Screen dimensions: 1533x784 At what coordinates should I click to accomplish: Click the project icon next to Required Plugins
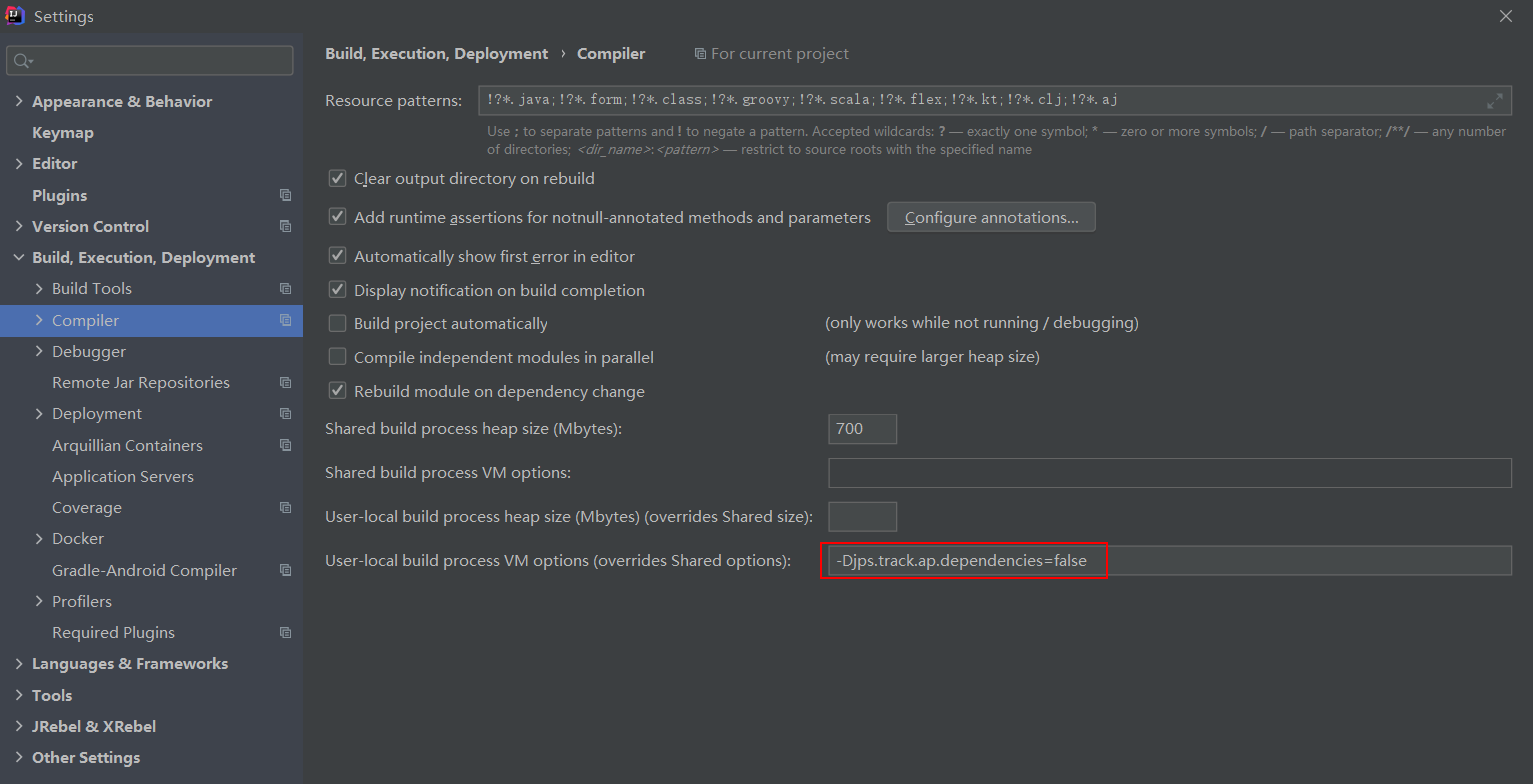pos(285,632)
